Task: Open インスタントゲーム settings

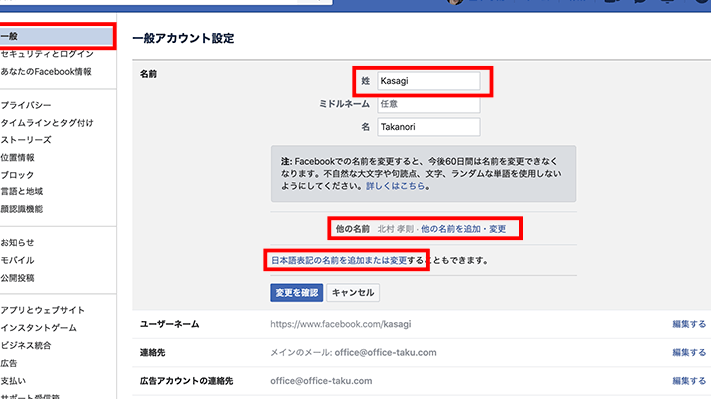Action: pyautogui.click(x=39, y=328)
